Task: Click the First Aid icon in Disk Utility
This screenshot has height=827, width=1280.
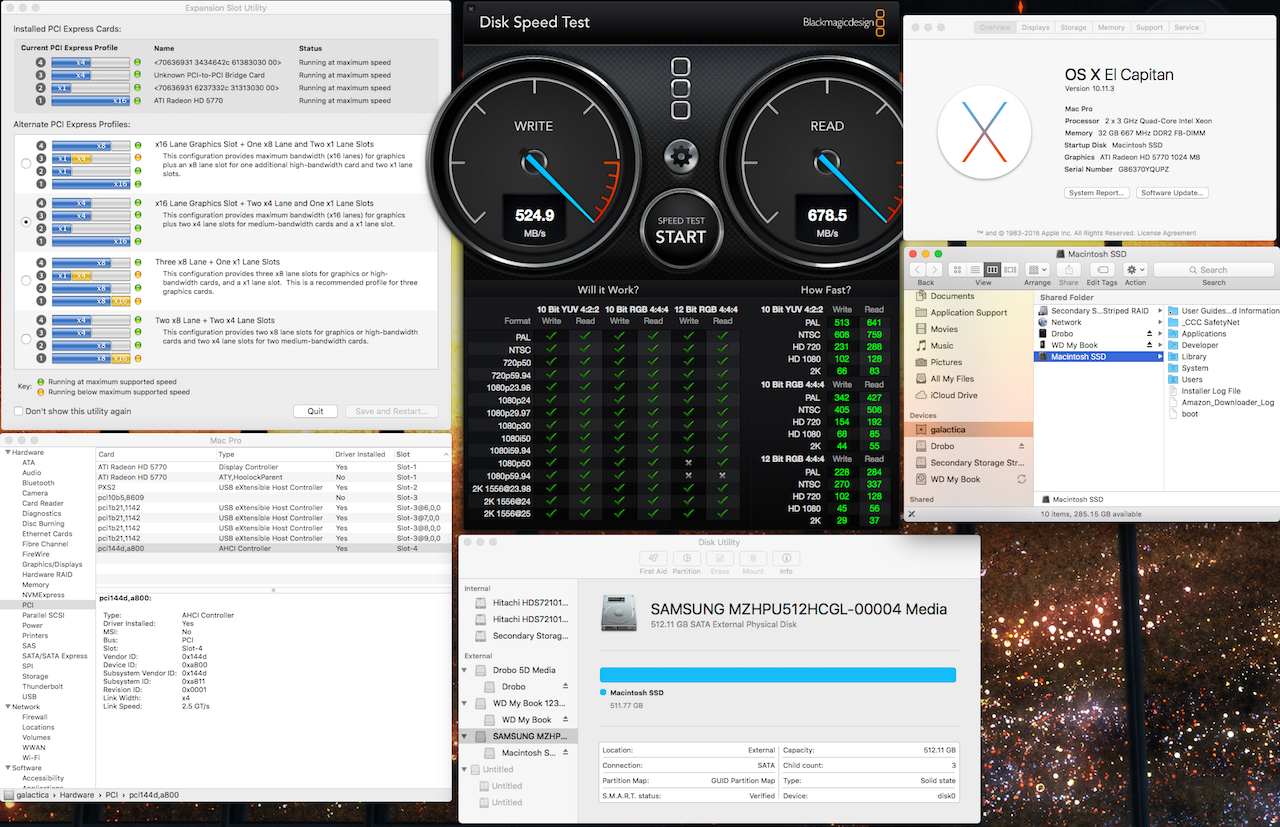Action: [653, 558]
